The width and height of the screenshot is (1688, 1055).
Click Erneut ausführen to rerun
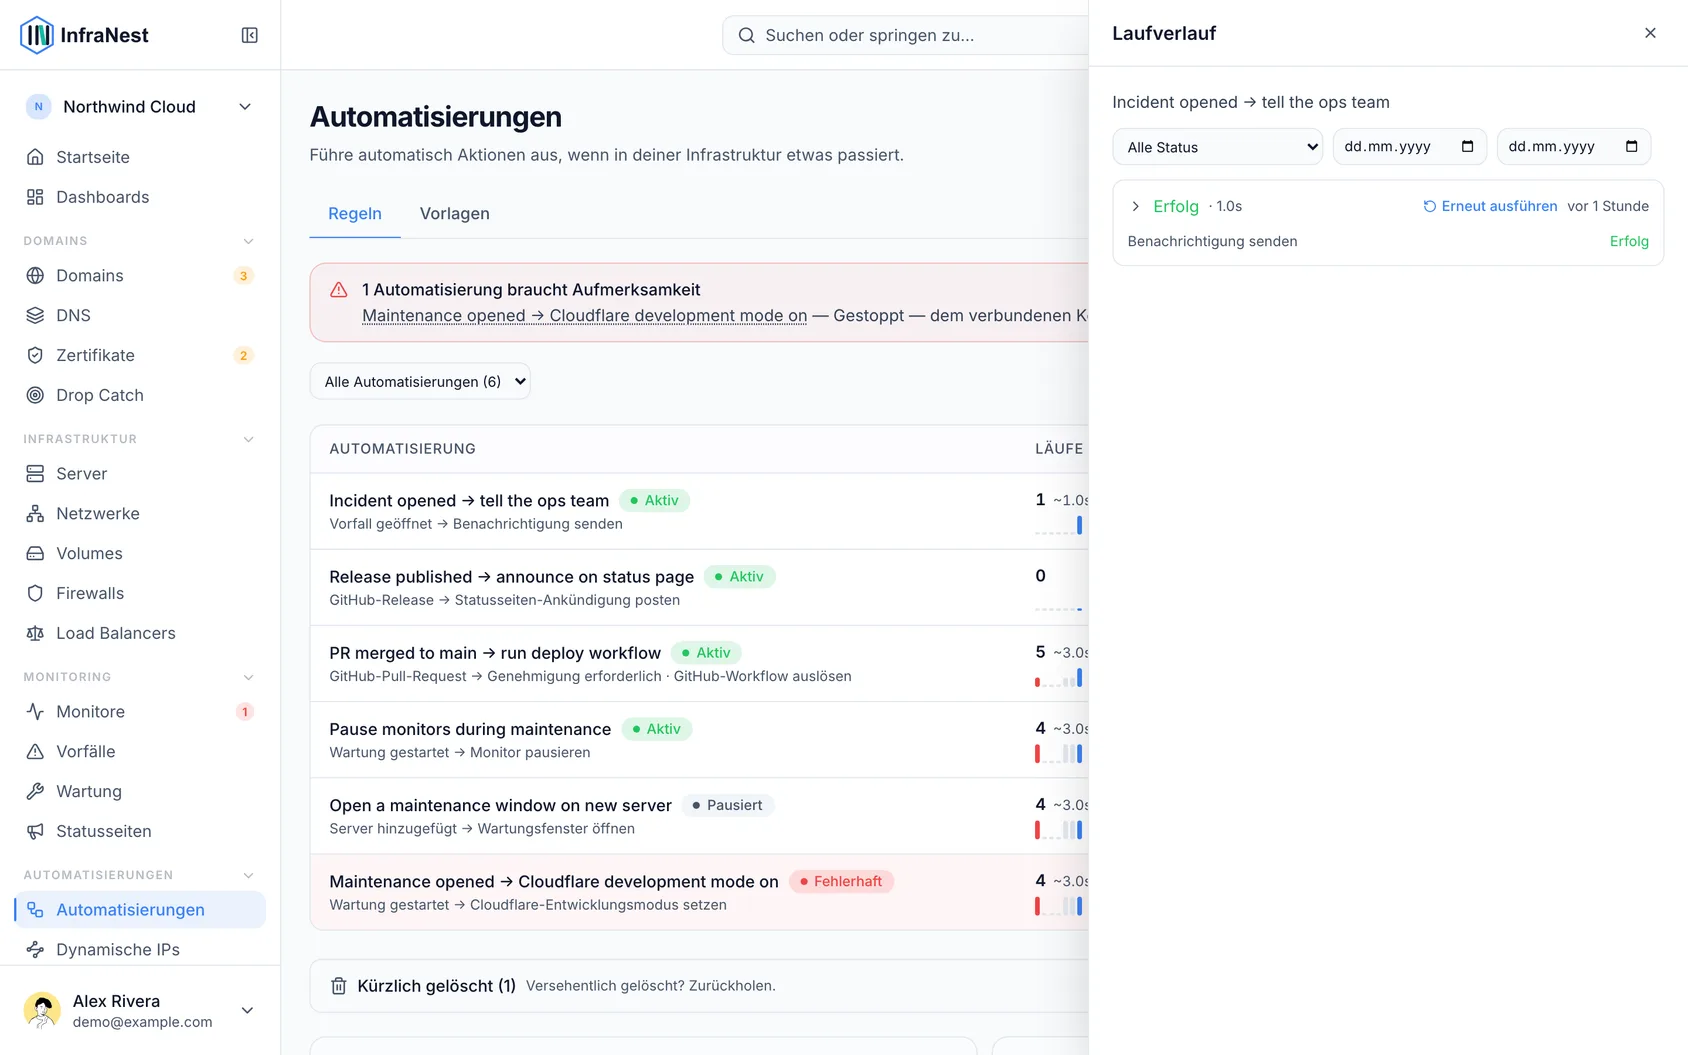[1490, 206]
